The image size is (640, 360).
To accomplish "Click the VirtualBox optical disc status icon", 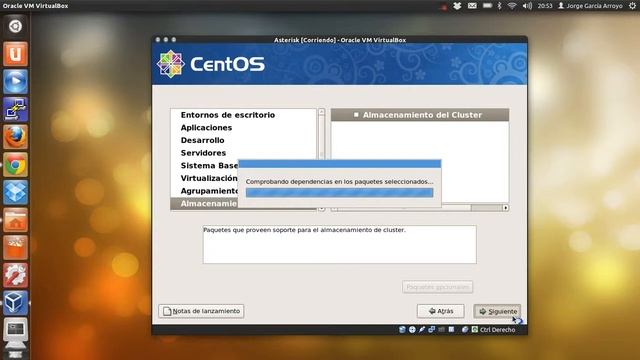I will pyautogui.click(x=412, y=329).
